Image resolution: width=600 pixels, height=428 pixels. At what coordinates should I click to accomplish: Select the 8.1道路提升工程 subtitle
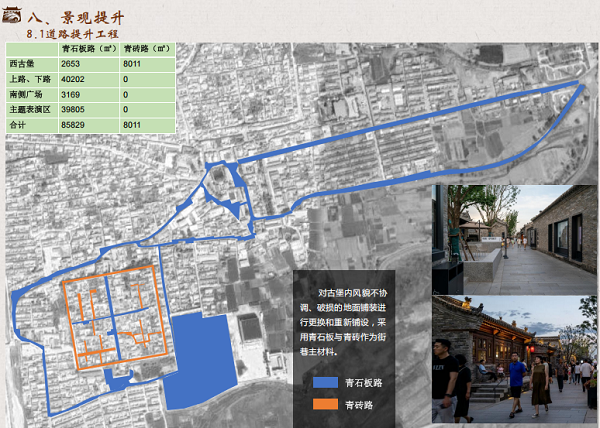tap(79, 34)
